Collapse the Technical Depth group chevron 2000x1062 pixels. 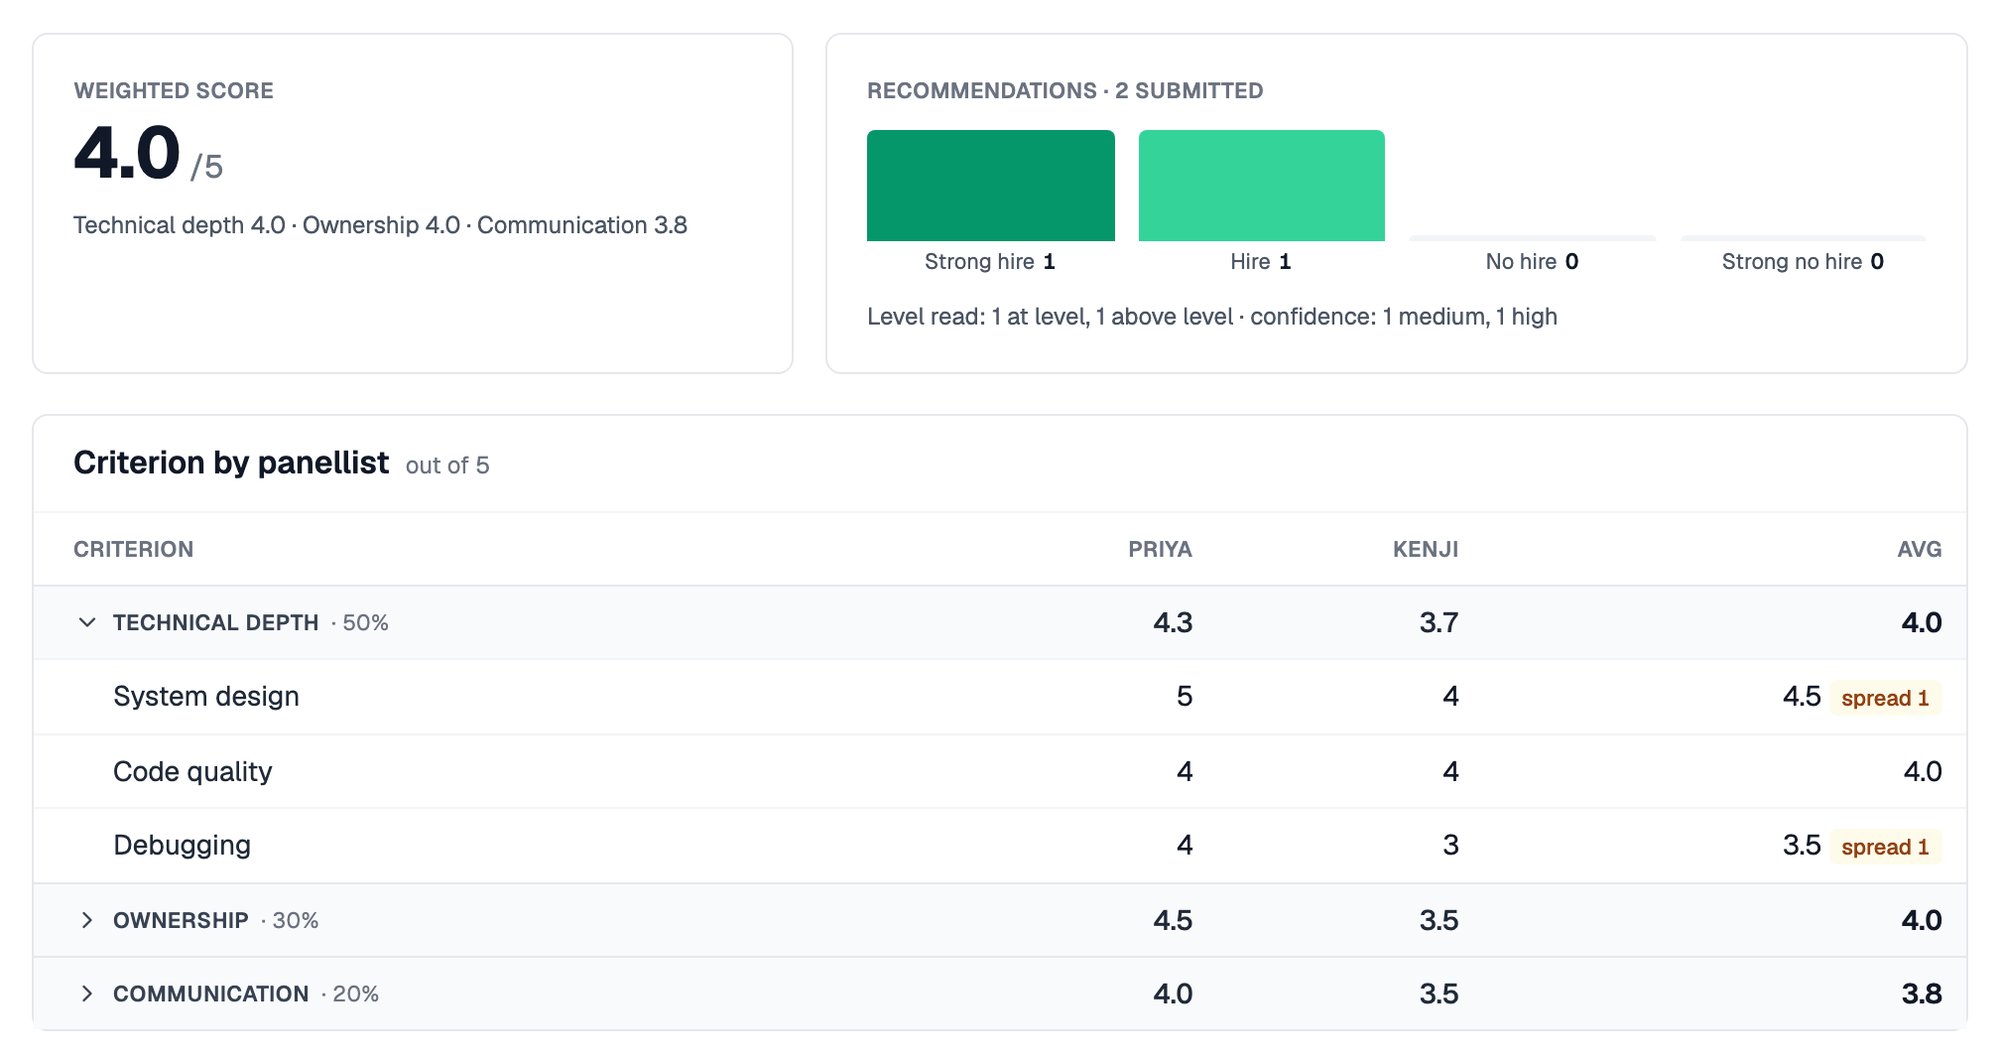pos(87,623)
